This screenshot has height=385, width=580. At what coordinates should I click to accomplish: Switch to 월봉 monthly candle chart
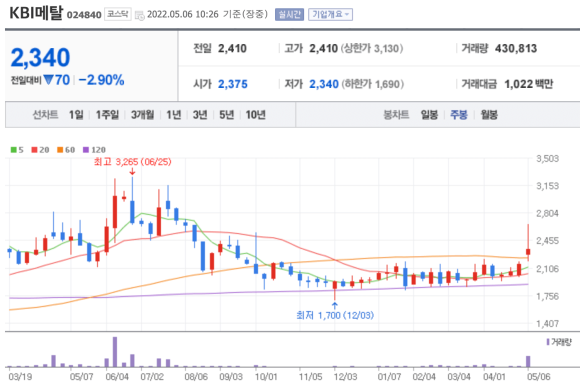tap(489, 115)
